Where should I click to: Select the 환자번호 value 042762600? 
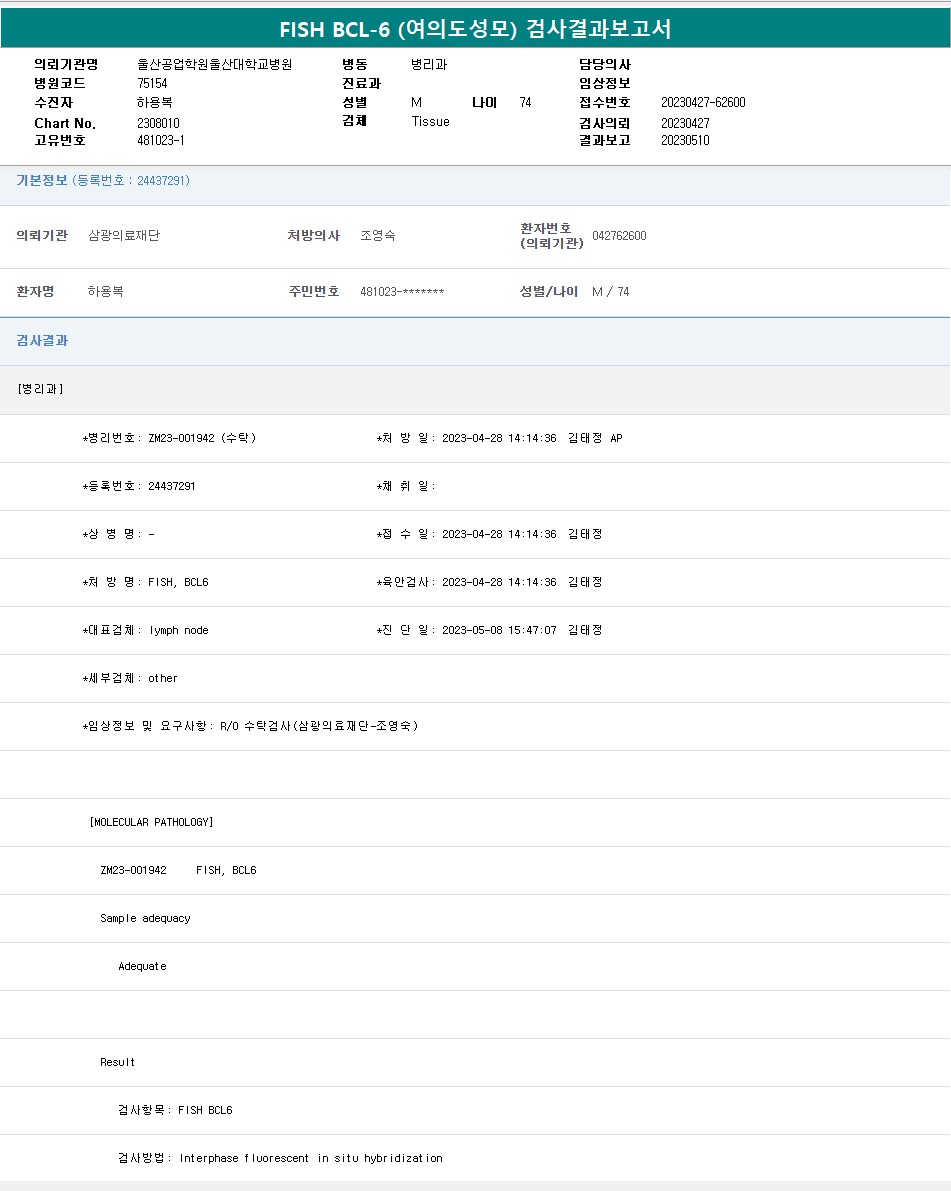pyautogui.click(x=619, y=236)
